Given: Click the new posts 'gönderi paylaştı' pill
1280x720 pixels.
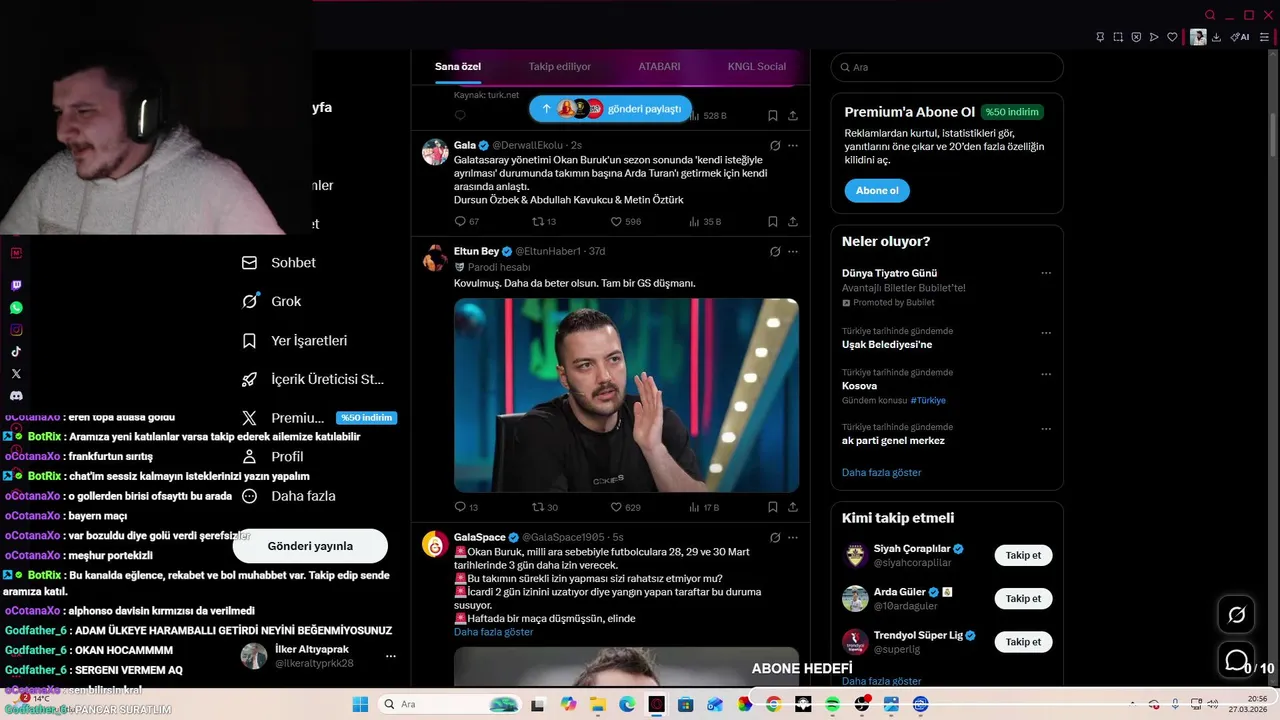Looking at the screenshot, I should (x=611, y=109).
